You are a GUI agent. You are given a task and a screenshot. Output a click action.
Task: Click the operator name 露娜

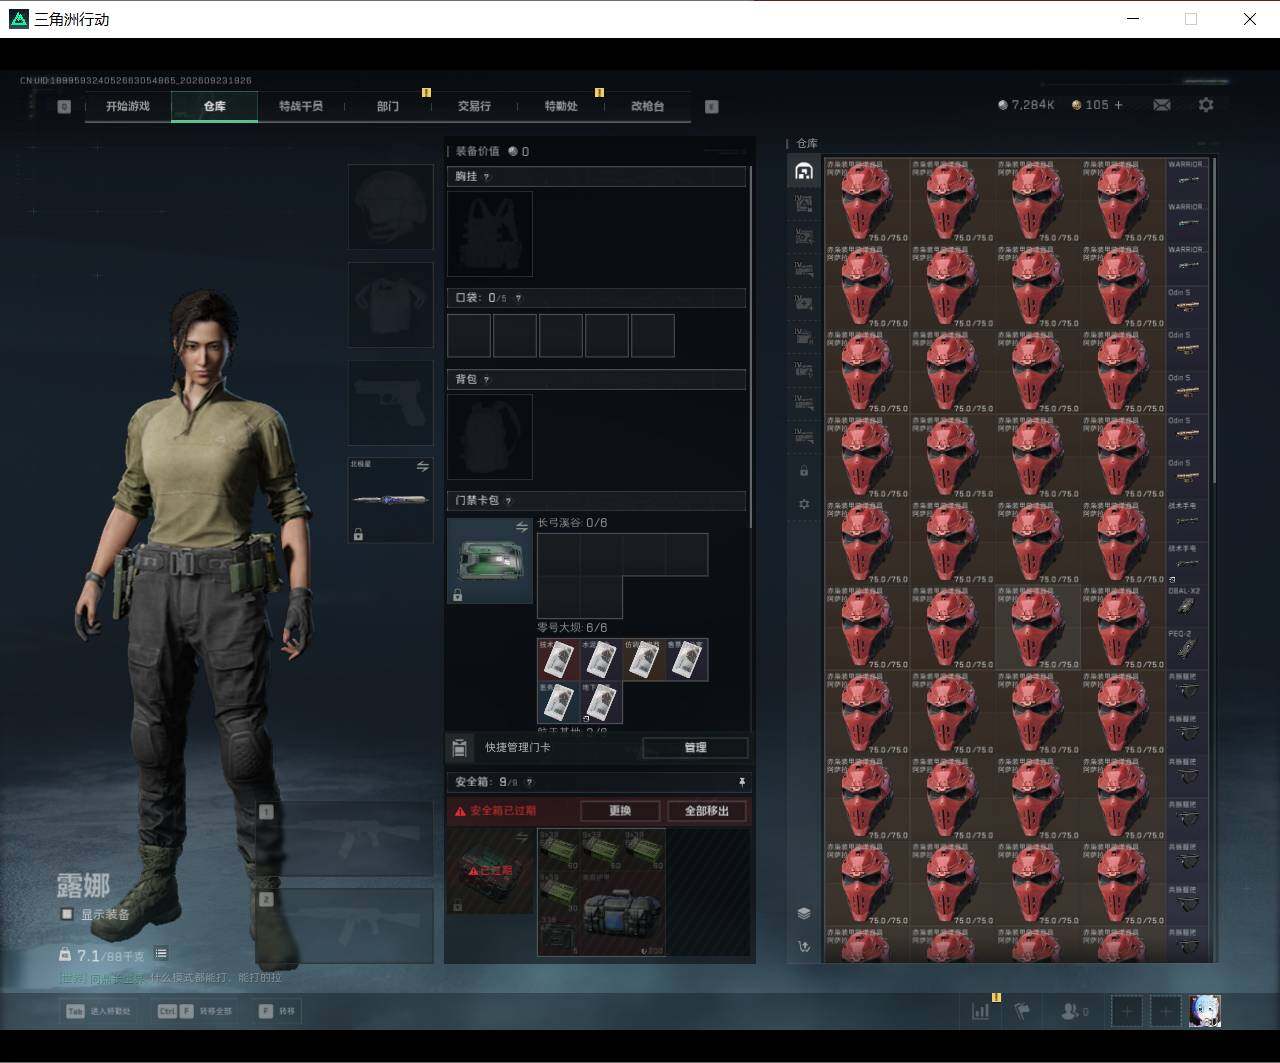83,886
